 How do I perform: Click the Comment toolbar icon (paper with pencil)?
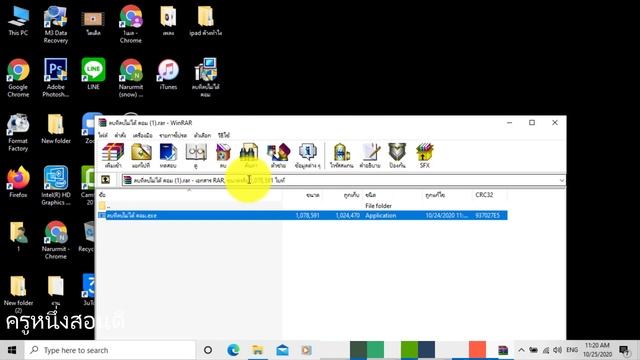(370, 156)
